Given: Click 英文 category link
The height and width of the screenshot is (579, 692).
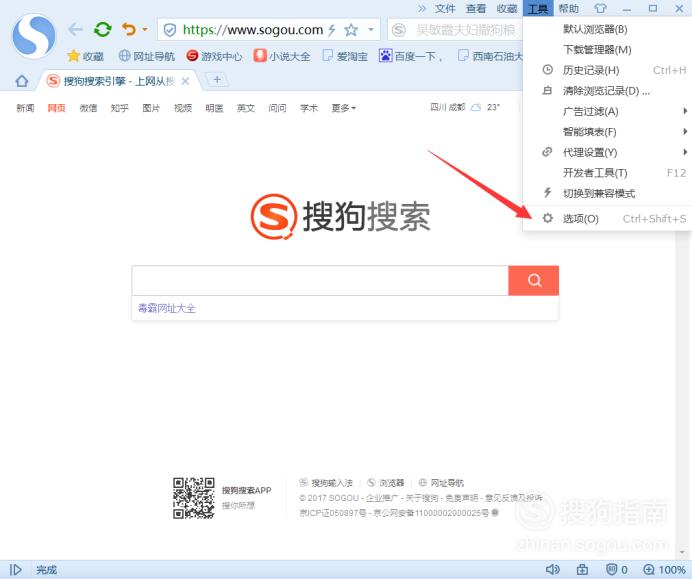Looking at the screenshot, I should pyautogui.click(x=246, y=108).
